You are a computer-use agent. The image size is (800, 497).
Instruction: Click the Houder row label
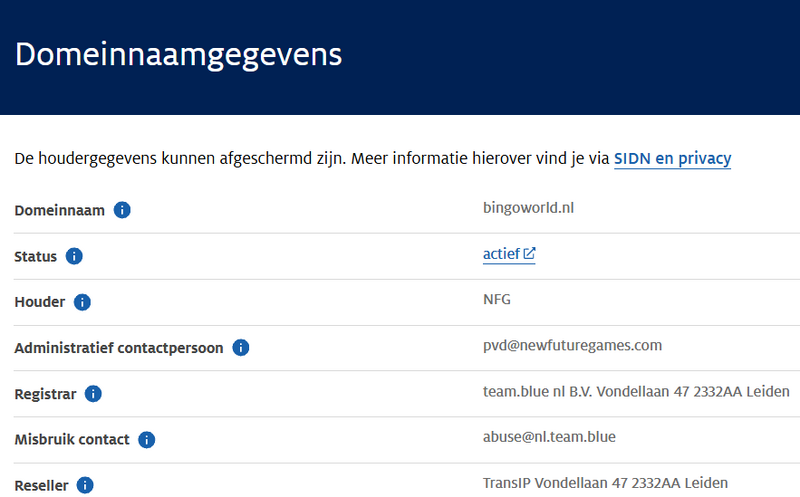pos(40,302)
